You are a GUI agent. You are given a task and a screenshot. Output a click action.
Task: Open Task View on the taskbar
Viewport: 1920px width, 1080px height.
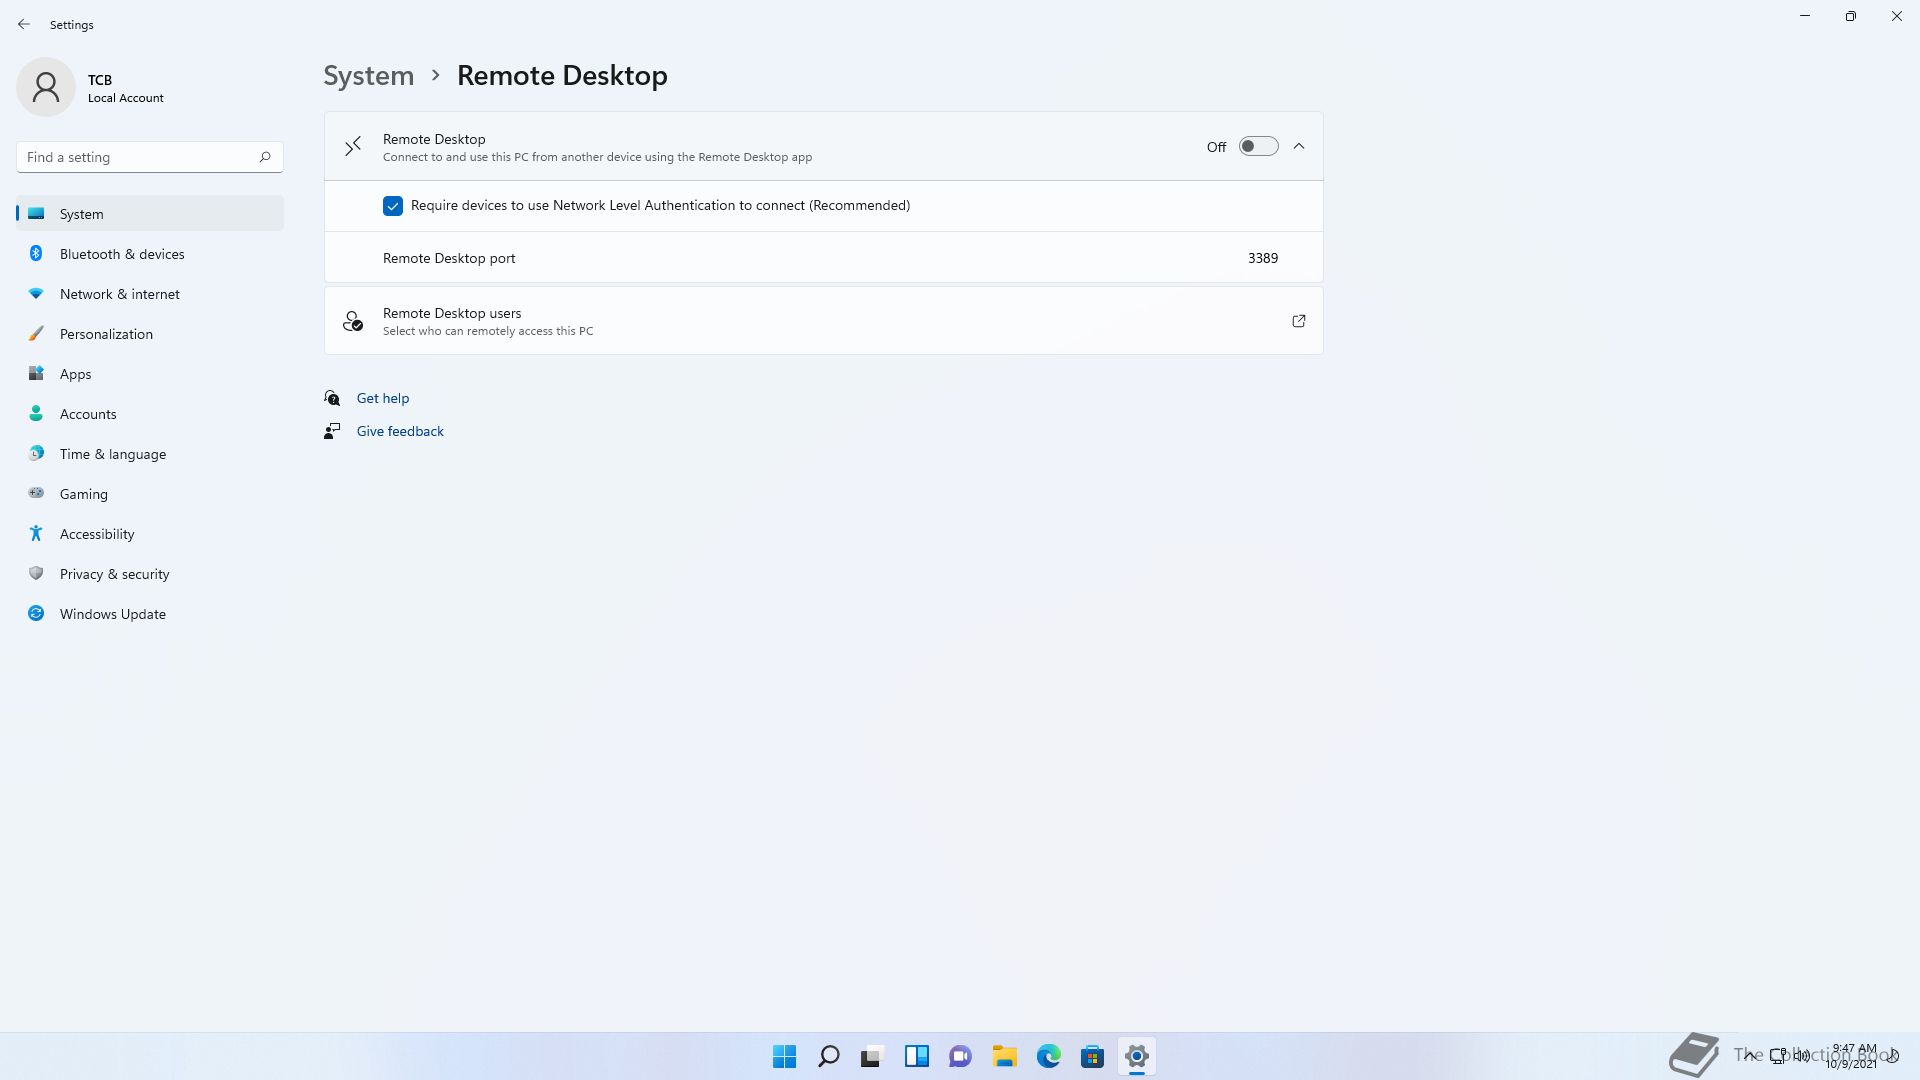click(873, 1056)
